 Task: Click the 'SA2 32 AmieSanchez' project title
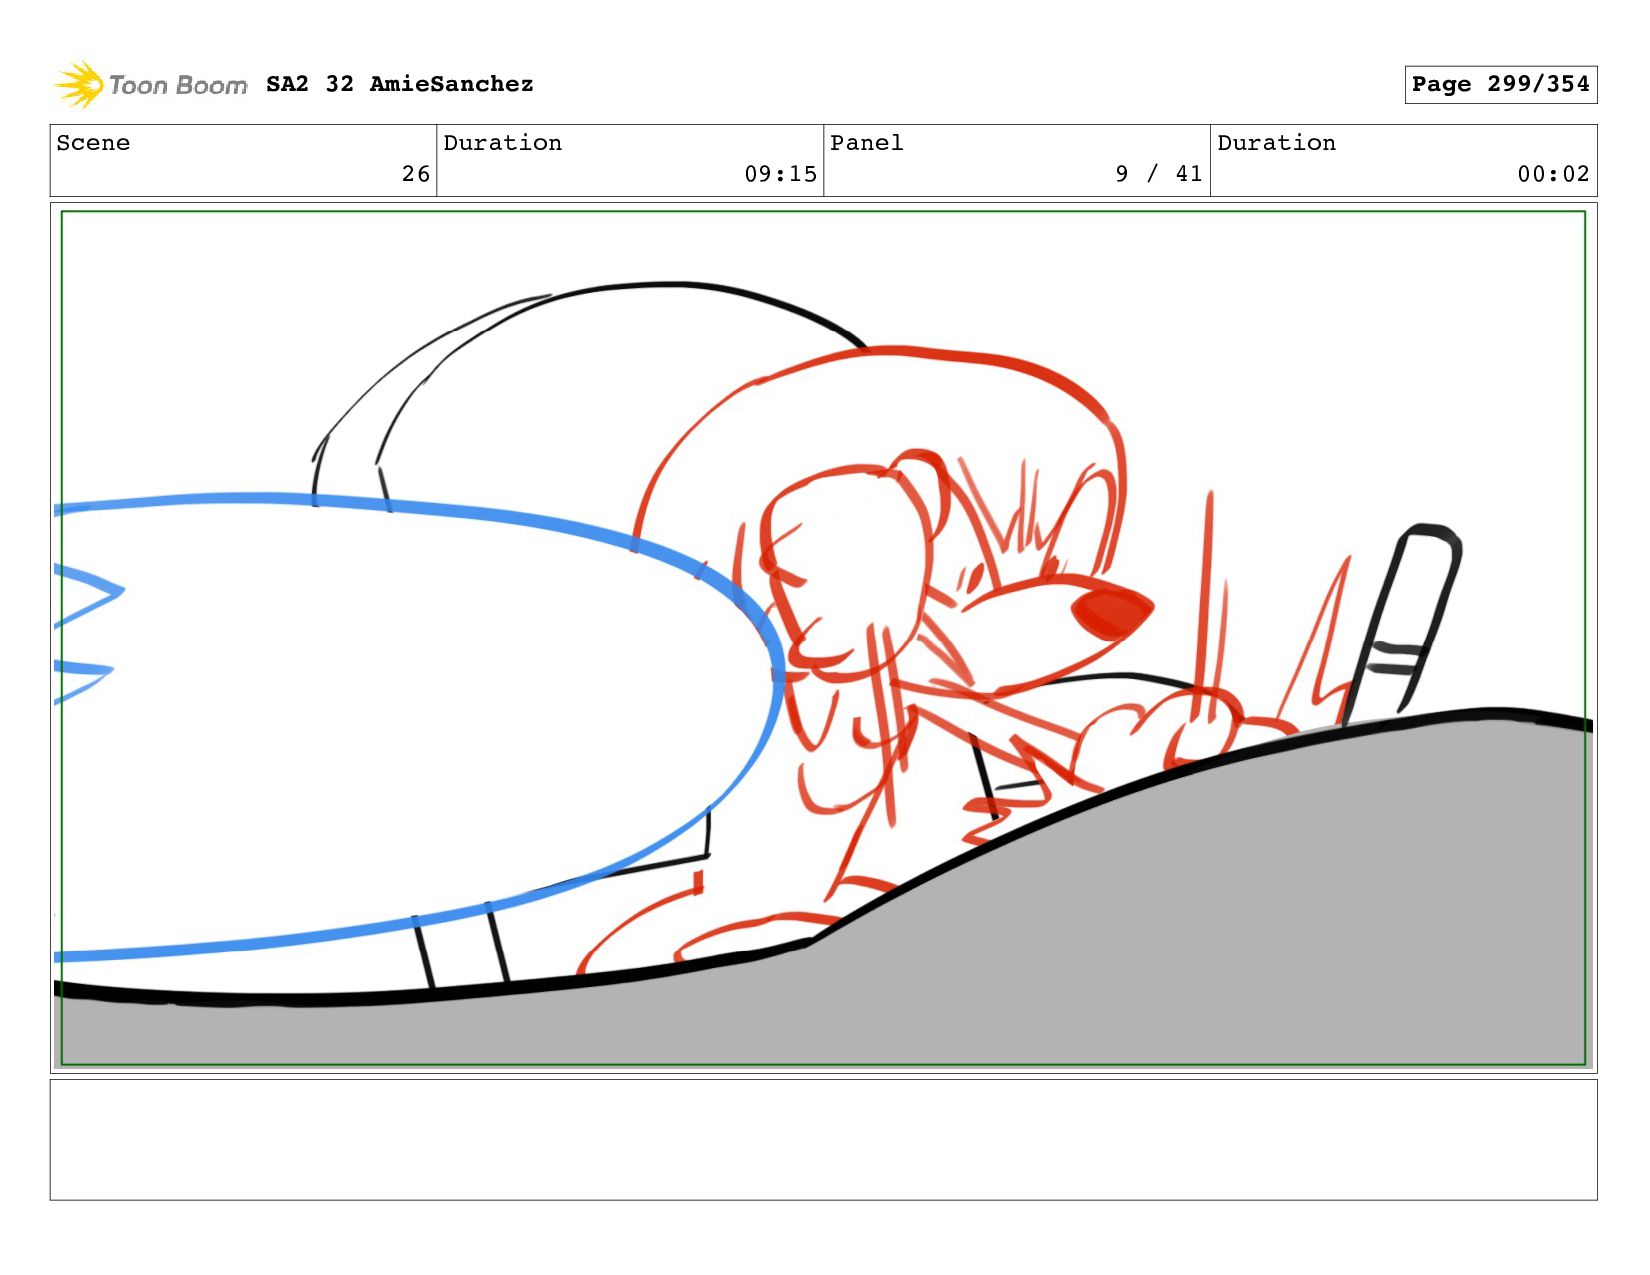(x=400, y=84)
